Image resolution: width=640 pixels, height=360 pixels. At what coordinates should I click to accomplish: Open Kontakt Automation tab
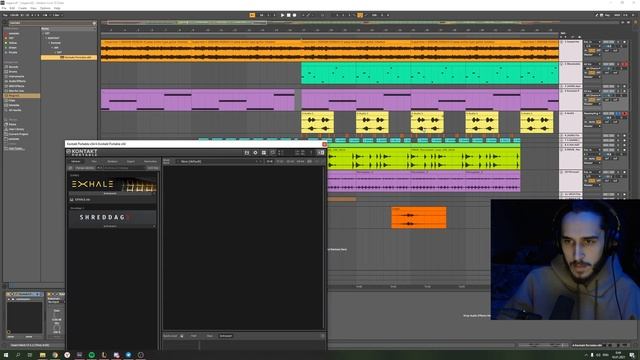click(x=150, y=162)
